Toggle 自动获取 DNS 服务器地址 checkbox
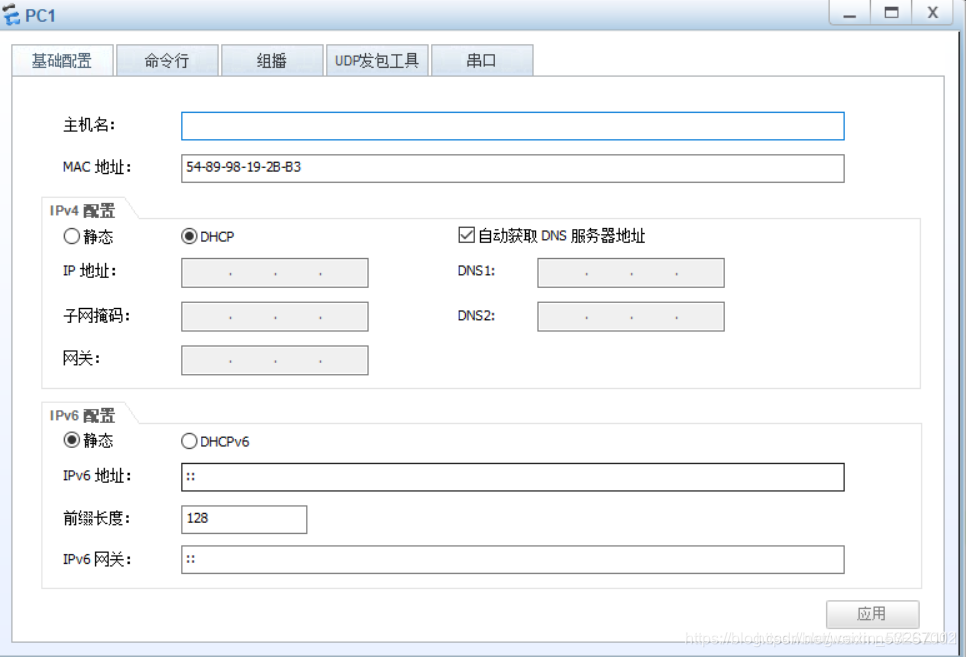The height and width of the screenshot is (657, 966). click(x=466, y=235)
